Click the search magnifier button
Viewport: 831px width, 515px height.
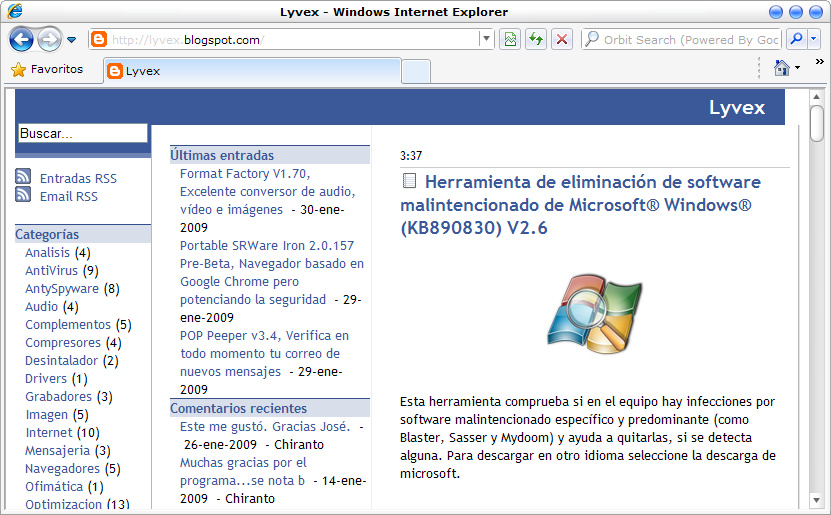tap(796, 40)
